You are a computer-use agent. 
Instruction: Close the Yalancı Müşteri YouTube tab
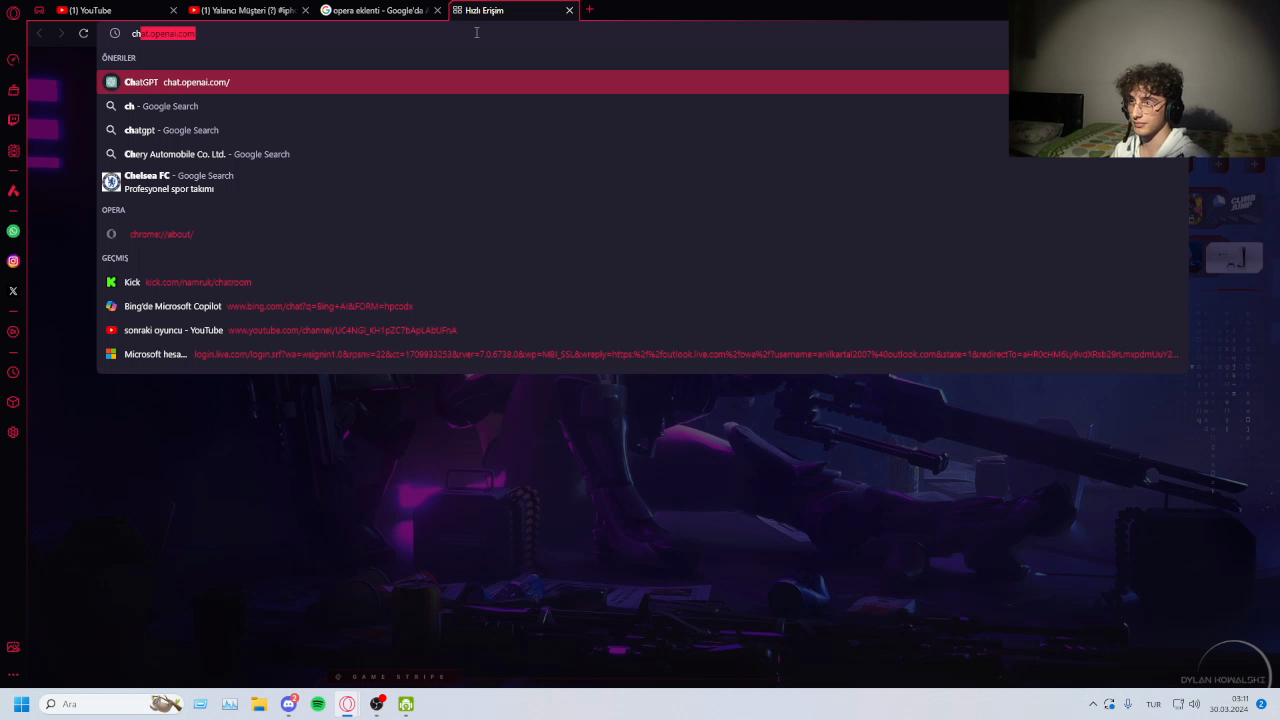tap(305, 10)
